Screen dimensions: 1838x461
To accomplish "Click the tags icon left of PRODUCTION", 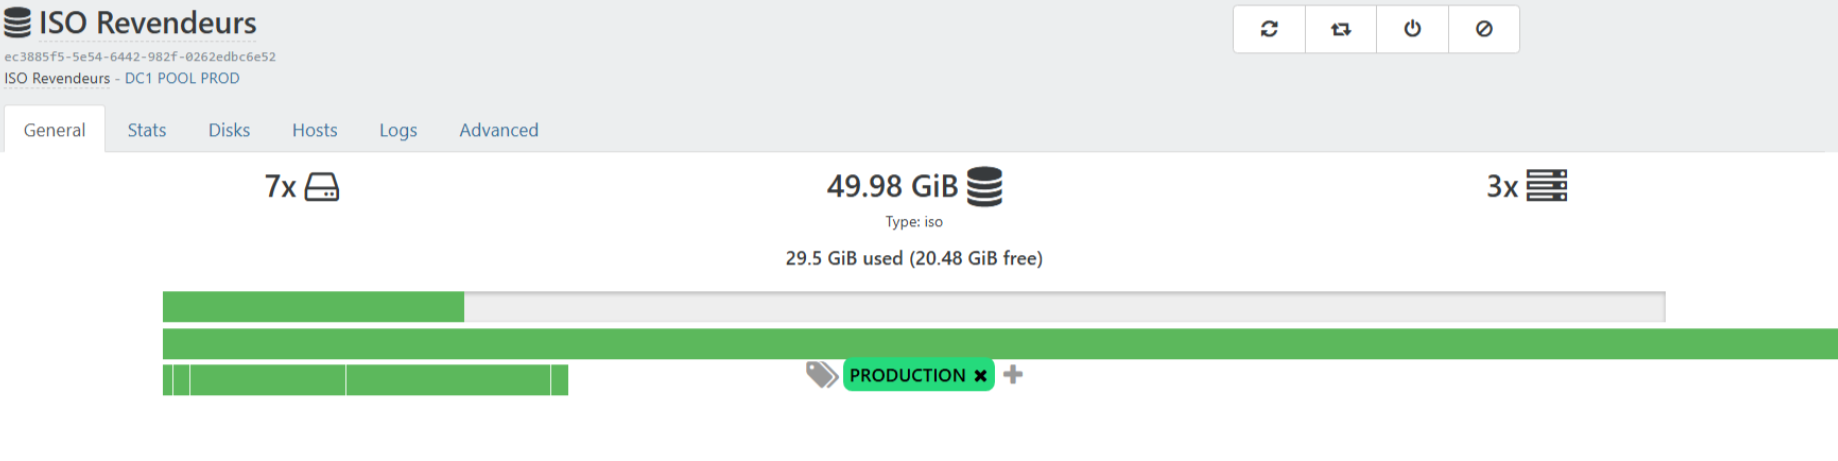I will pos(821,375).
